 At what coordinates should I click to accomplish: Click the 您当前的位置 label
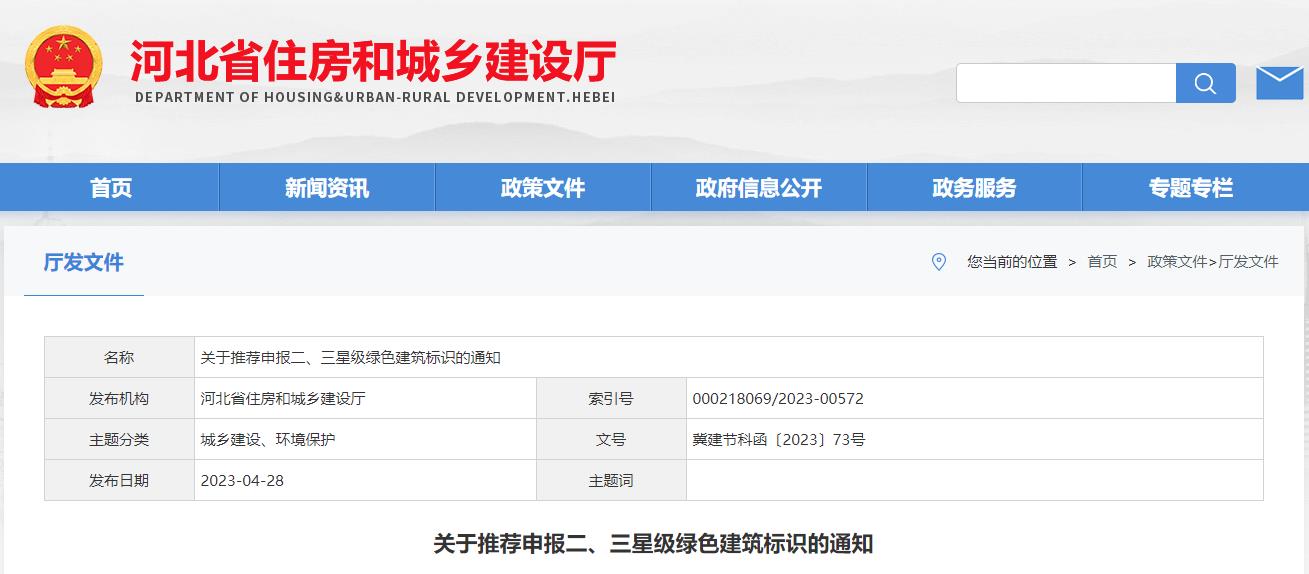(1012, 261)
